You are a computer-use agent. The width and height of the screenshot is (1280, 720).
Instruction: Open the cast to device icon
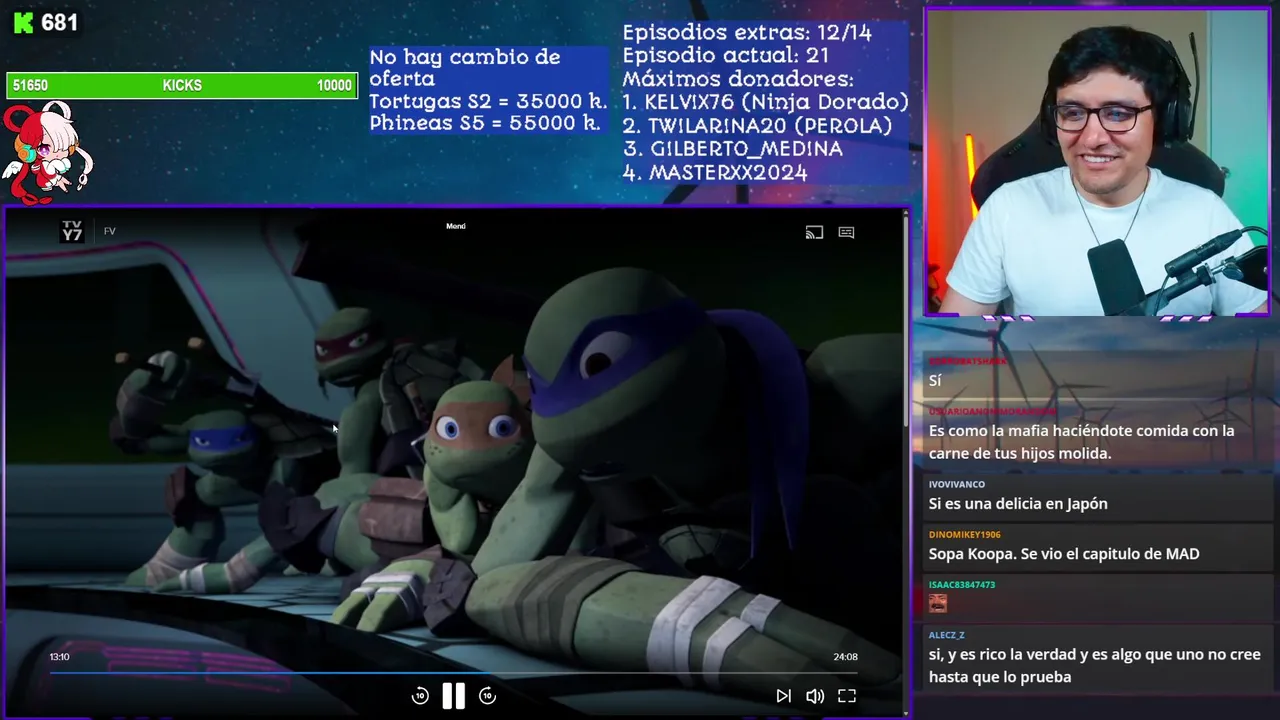pyautogui.click(x=814, y=232)
